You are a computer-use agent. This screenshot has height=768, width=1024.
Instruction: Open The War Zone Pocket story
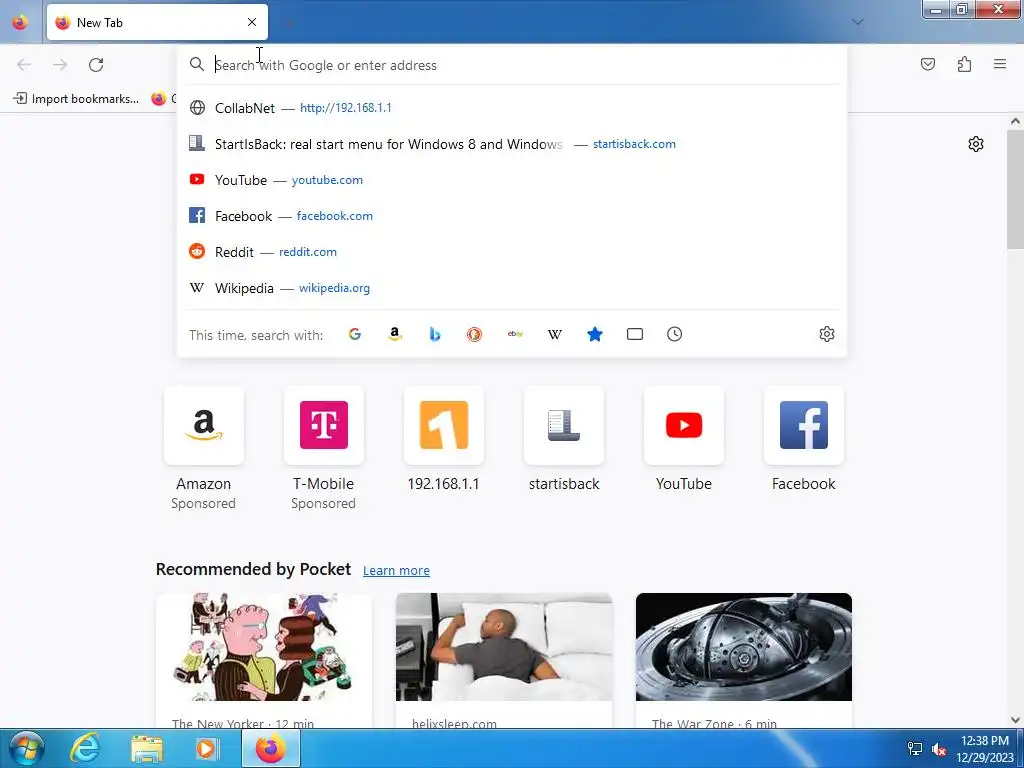pyautogui.click(x=743, y=661)
